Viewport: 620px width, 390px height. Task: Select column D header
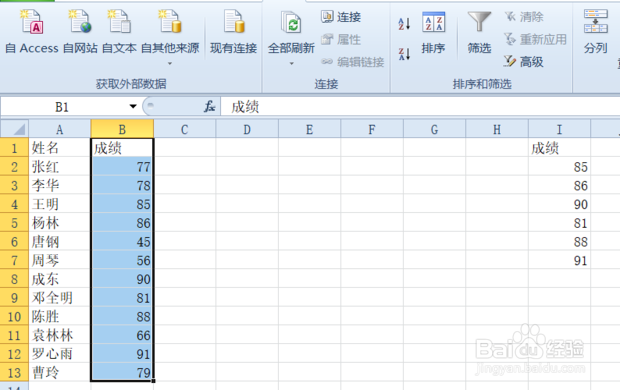[x=247, y=129]
